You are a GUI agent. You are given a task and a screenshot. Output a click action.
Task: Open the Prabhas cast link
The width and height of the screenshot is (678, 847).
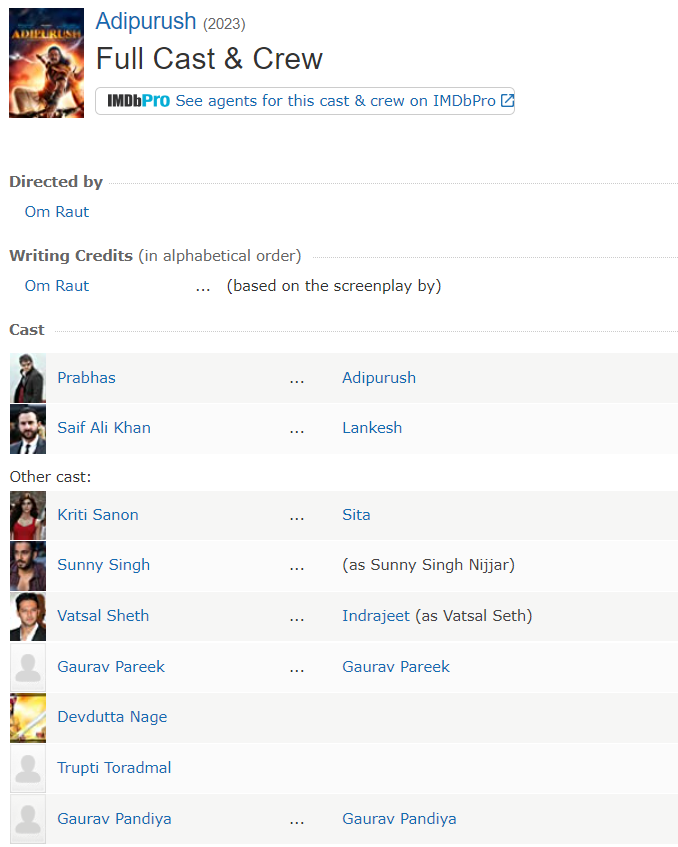tap(86, 378)
